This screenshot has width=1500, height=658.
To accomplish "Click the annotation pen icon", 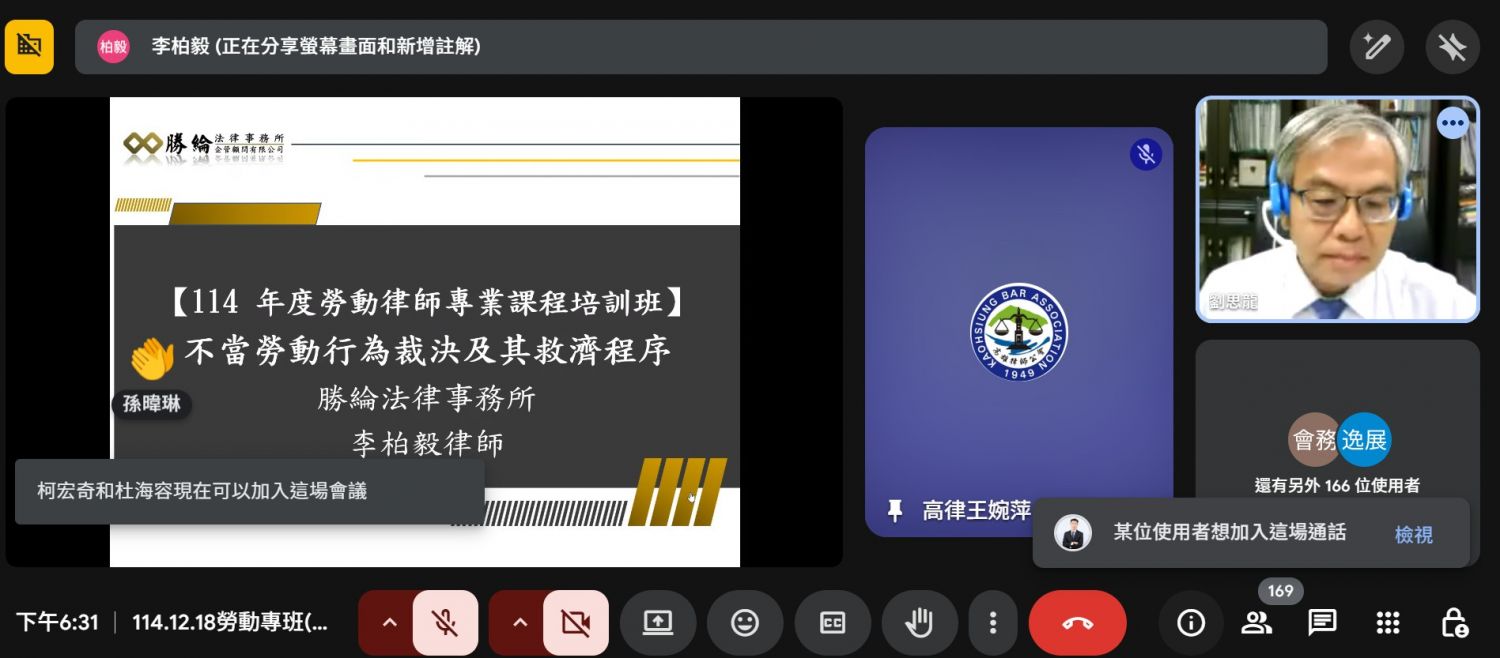I will click(x=1377, y=47).
